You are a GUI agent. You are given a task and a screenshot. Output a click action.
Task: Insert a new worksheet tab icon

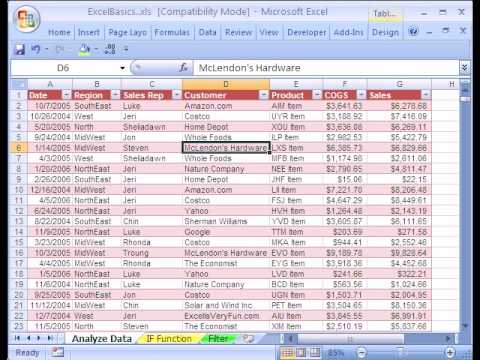point(248,339)
